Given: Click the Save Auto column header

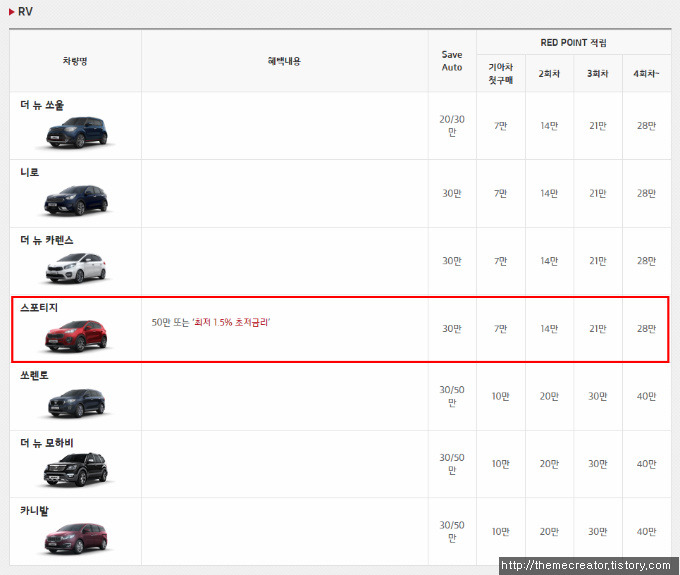Looking at the screenshot, I should [x=452, y=61].
